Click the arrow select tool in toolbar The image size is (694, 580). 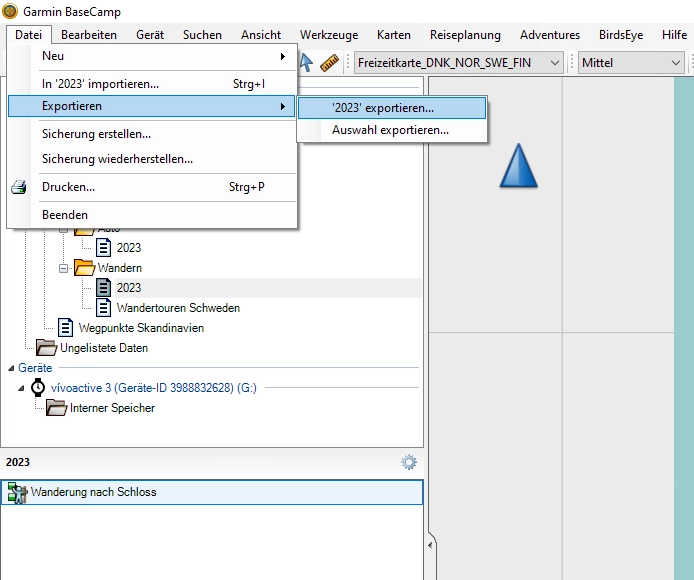(306, 63)
